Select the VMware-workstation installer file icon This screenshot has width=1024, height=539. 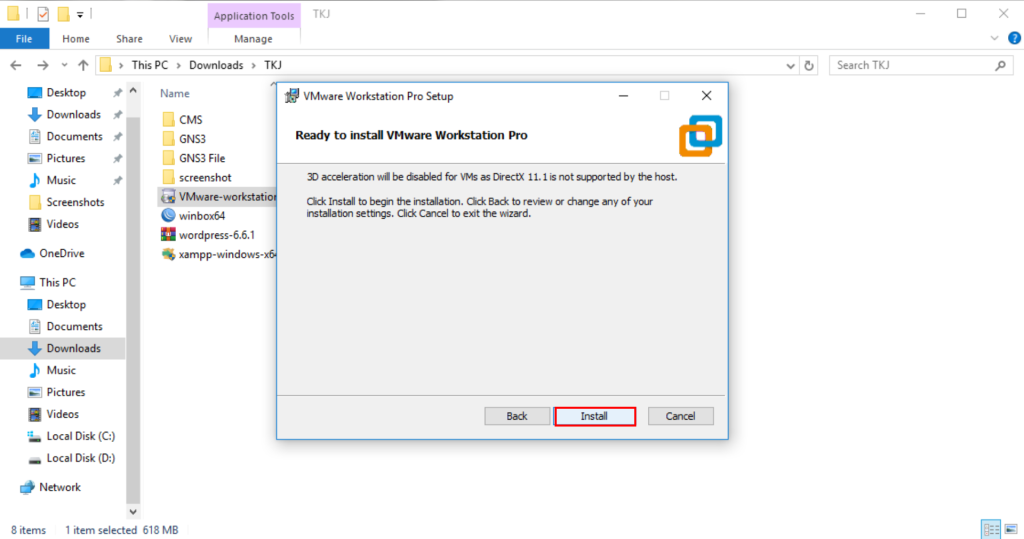click(168, 196)
